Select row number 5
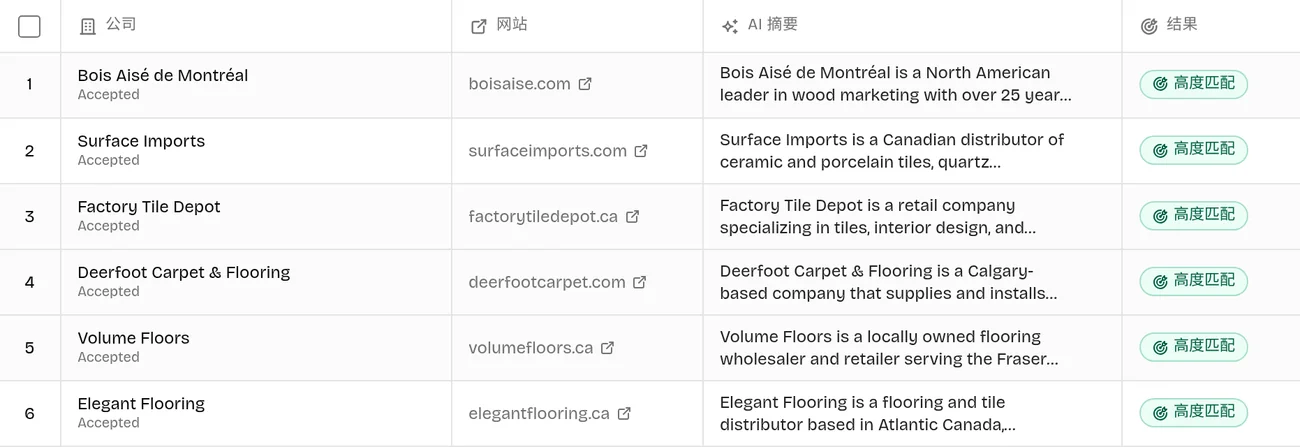The width and height of the screenshot is (1300, 447). (29, 348)
